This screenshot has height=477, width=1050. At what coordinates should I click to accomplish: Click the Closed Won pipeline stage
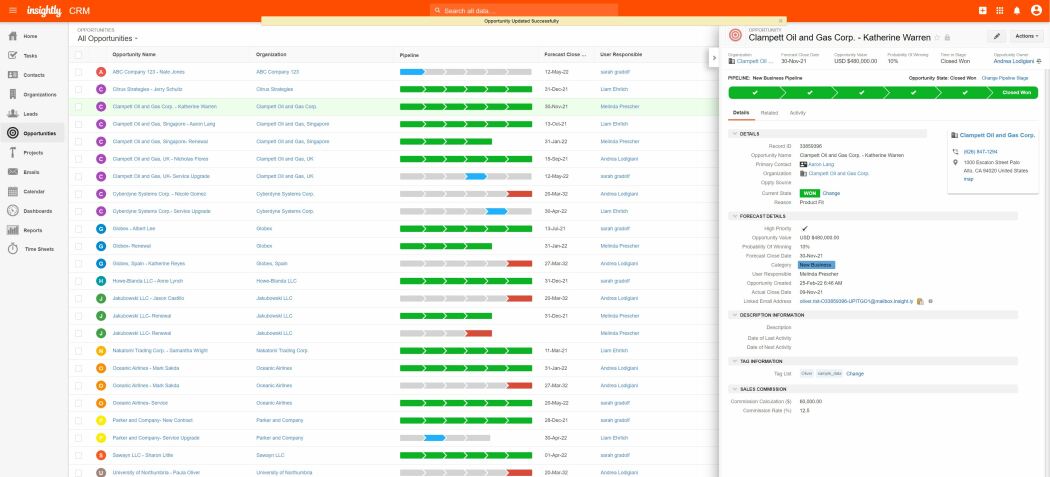tap(1016, 92)
